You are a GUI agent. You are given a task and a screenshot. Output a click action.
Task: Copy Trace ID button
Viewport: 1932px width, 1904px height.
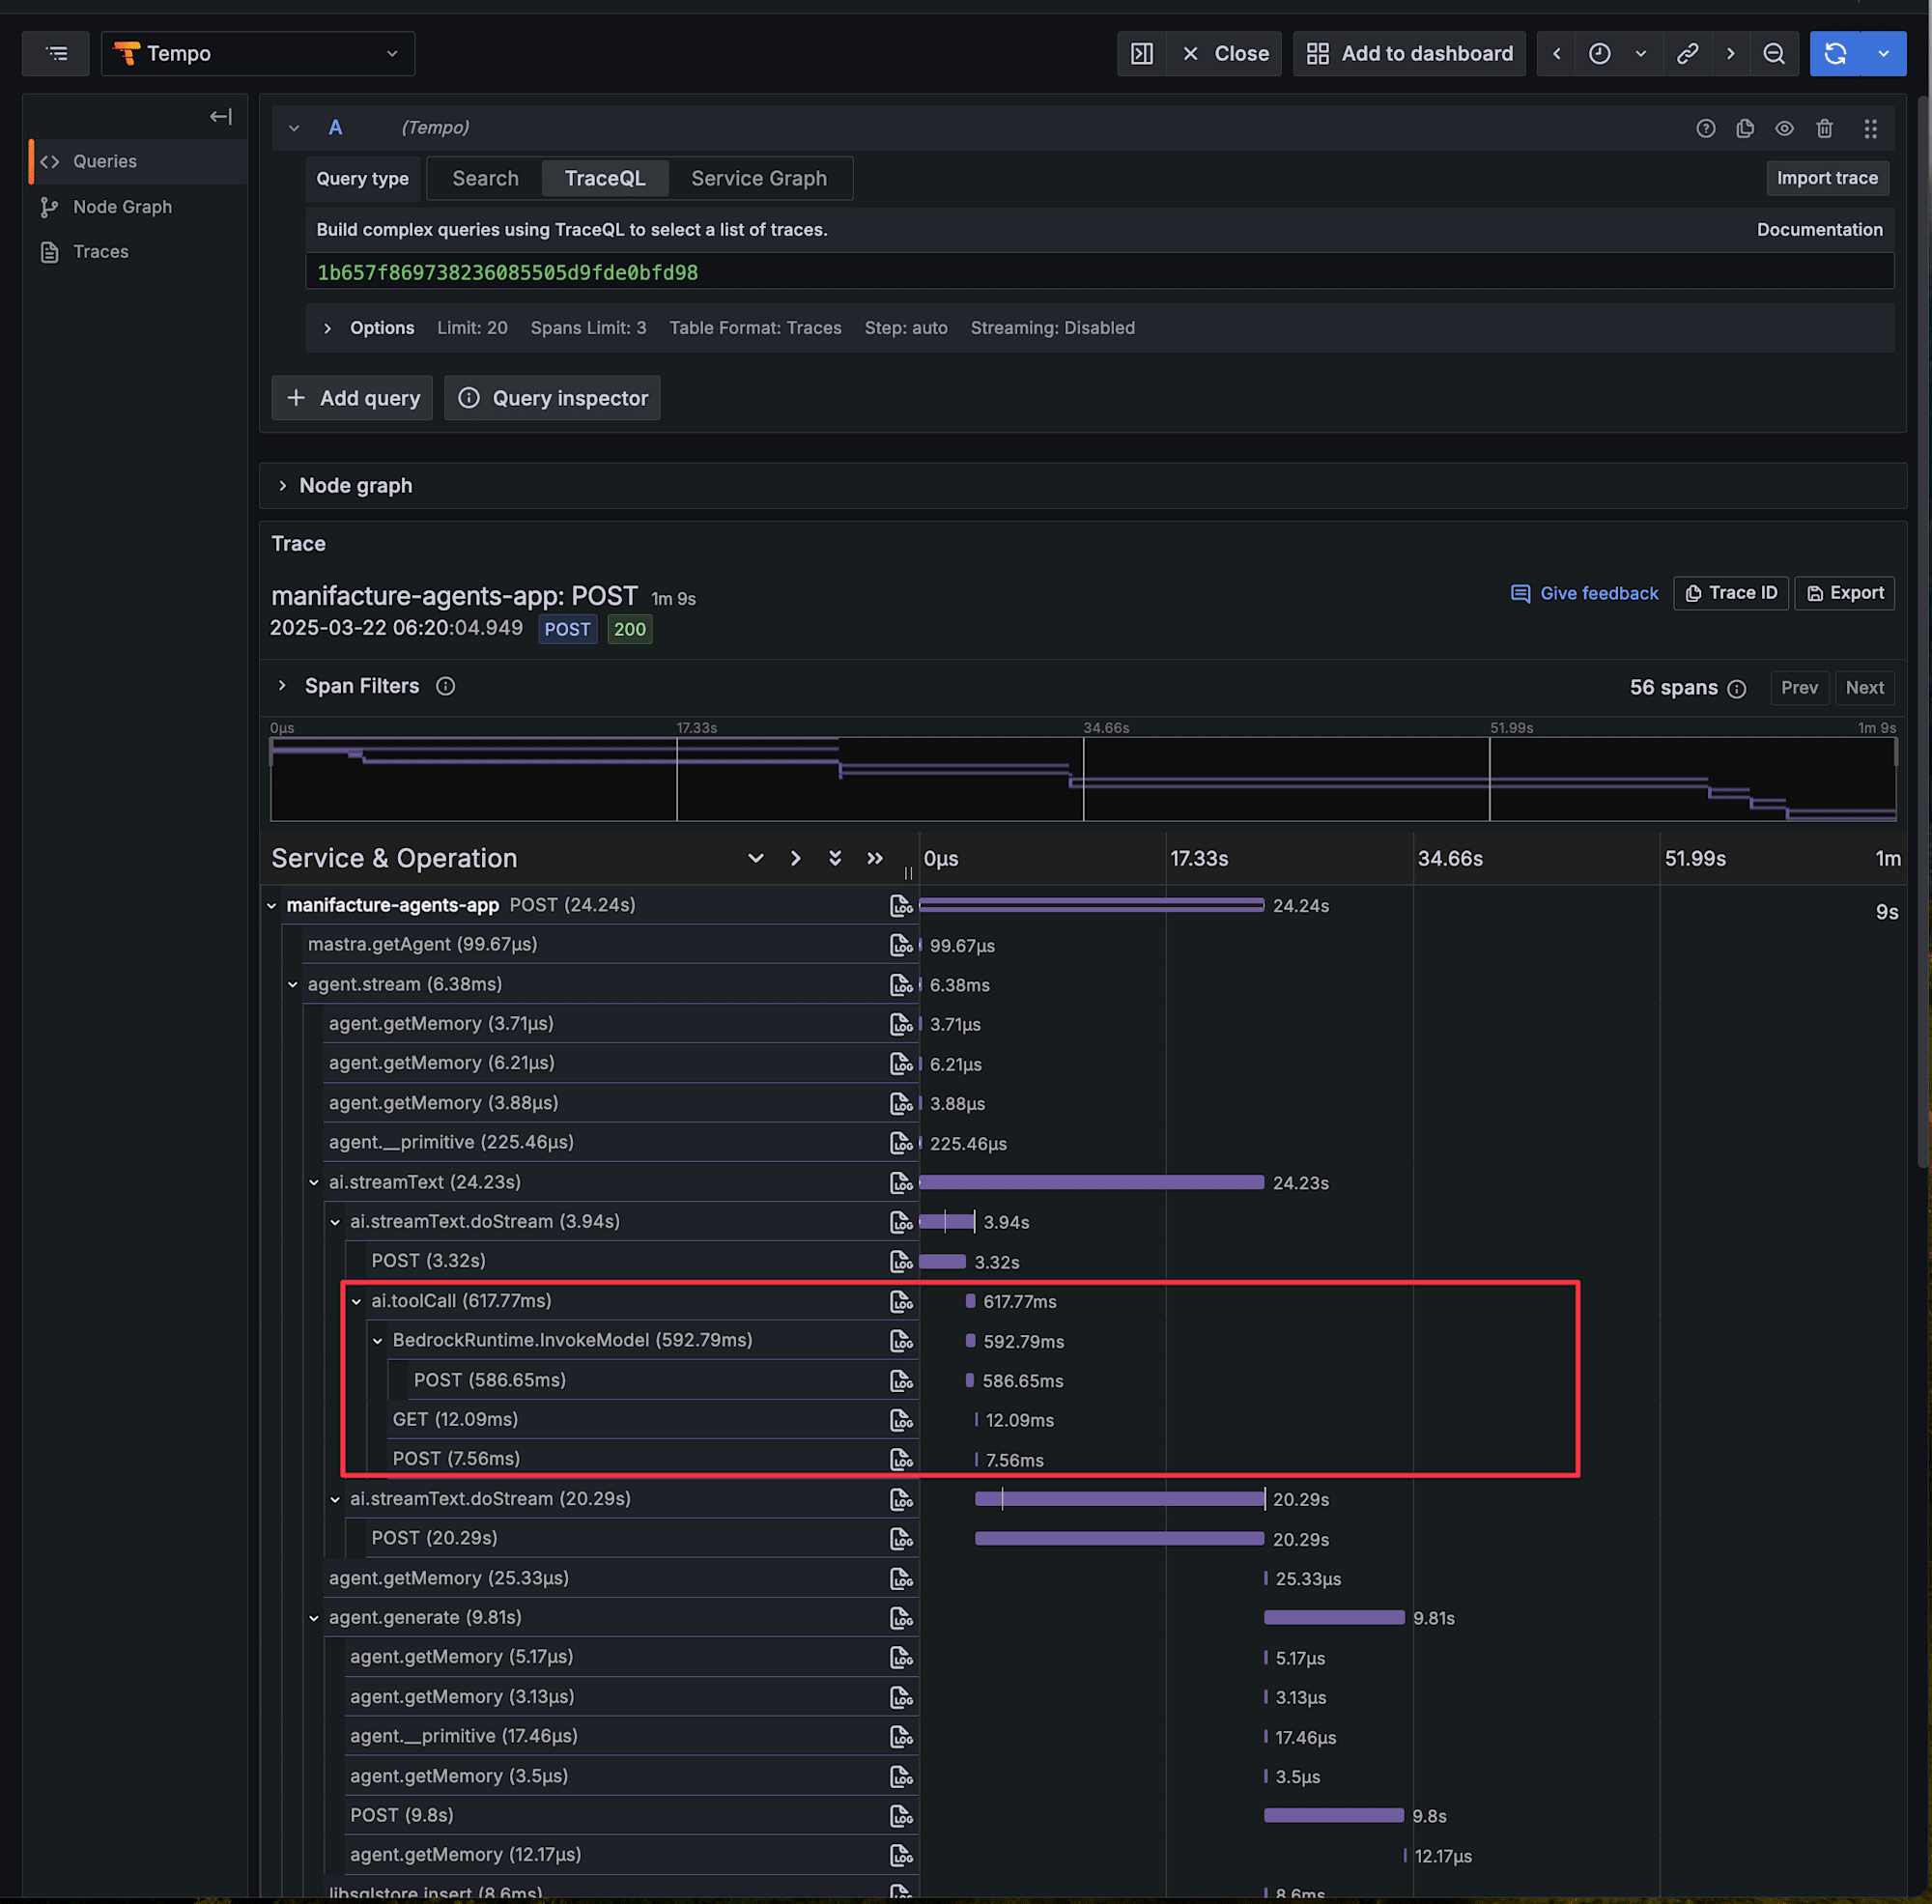tap(1731, 593)
